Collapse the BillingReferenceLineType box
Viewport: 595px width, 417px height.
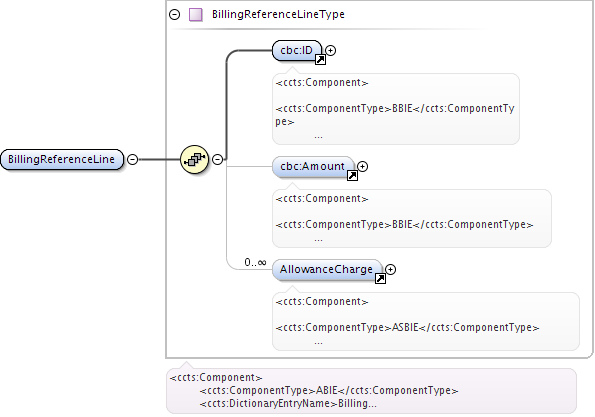[175, 14]
